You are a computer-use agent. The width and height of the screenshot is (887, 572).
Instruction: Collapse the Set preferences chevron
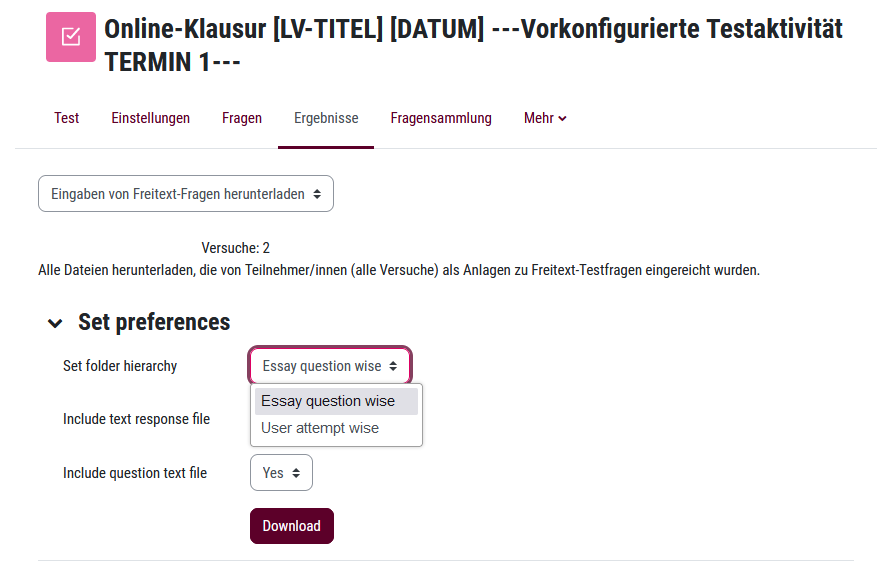(x=55, y=323)
